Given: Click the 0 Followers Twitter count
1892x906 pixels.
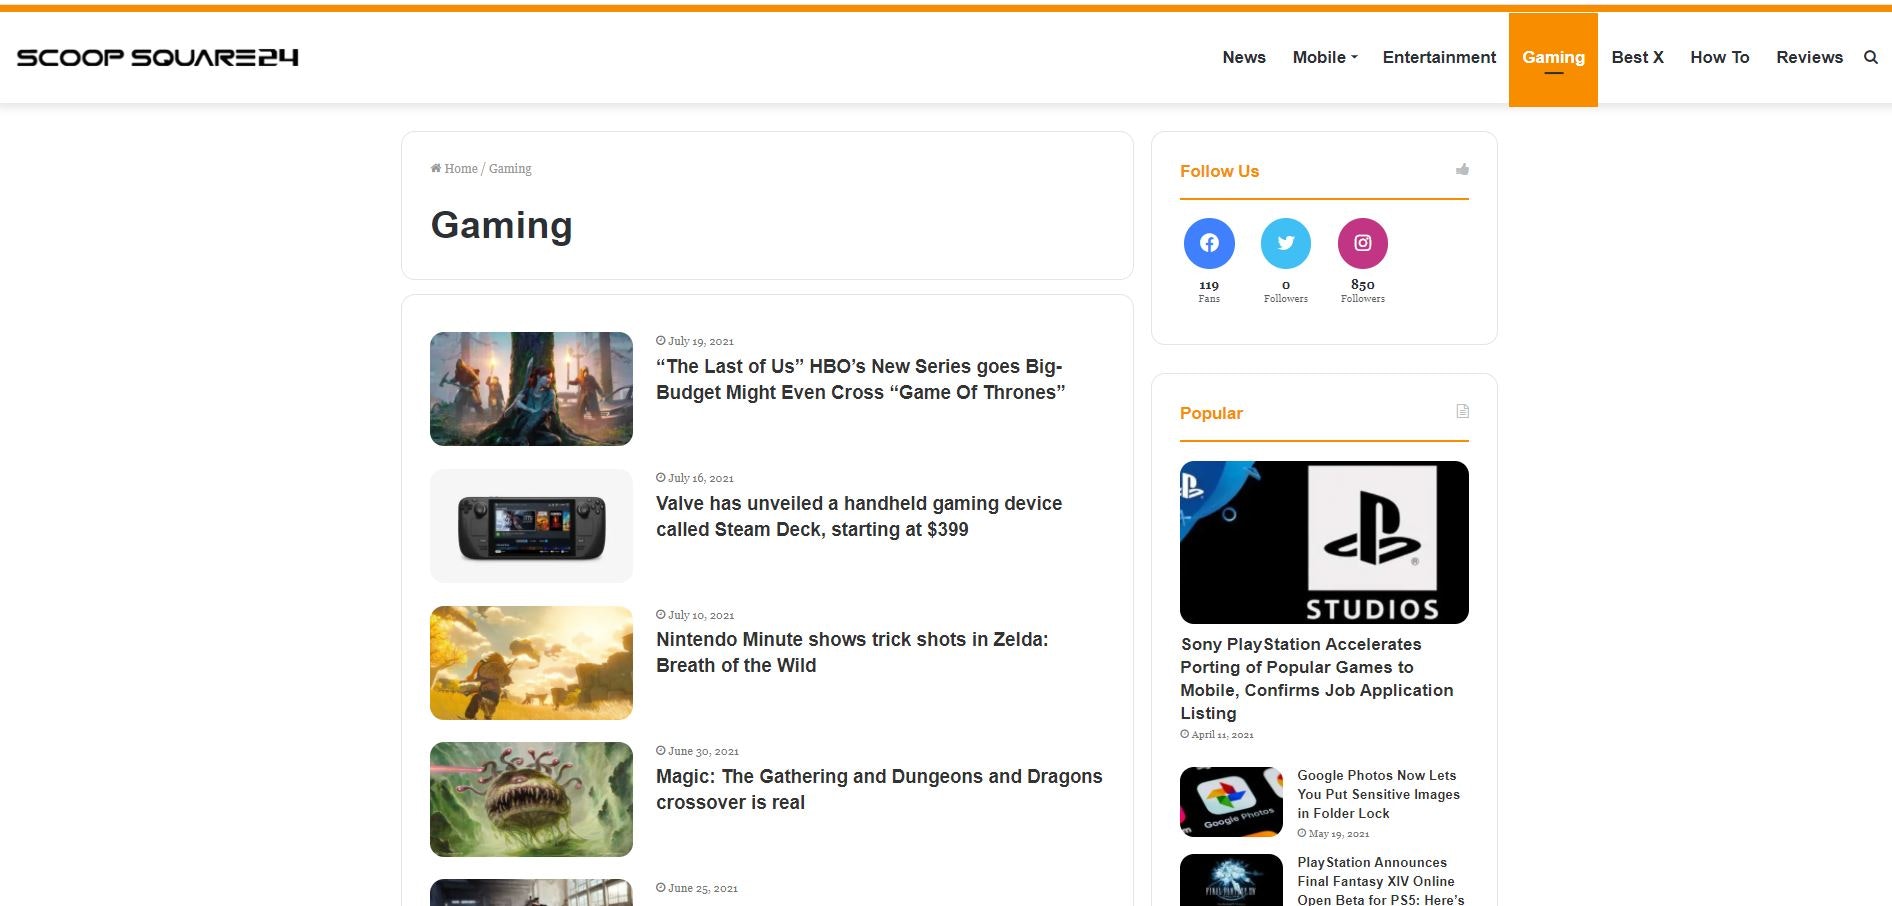Looking at the screenshot, I should click(x=1286, y=291).
